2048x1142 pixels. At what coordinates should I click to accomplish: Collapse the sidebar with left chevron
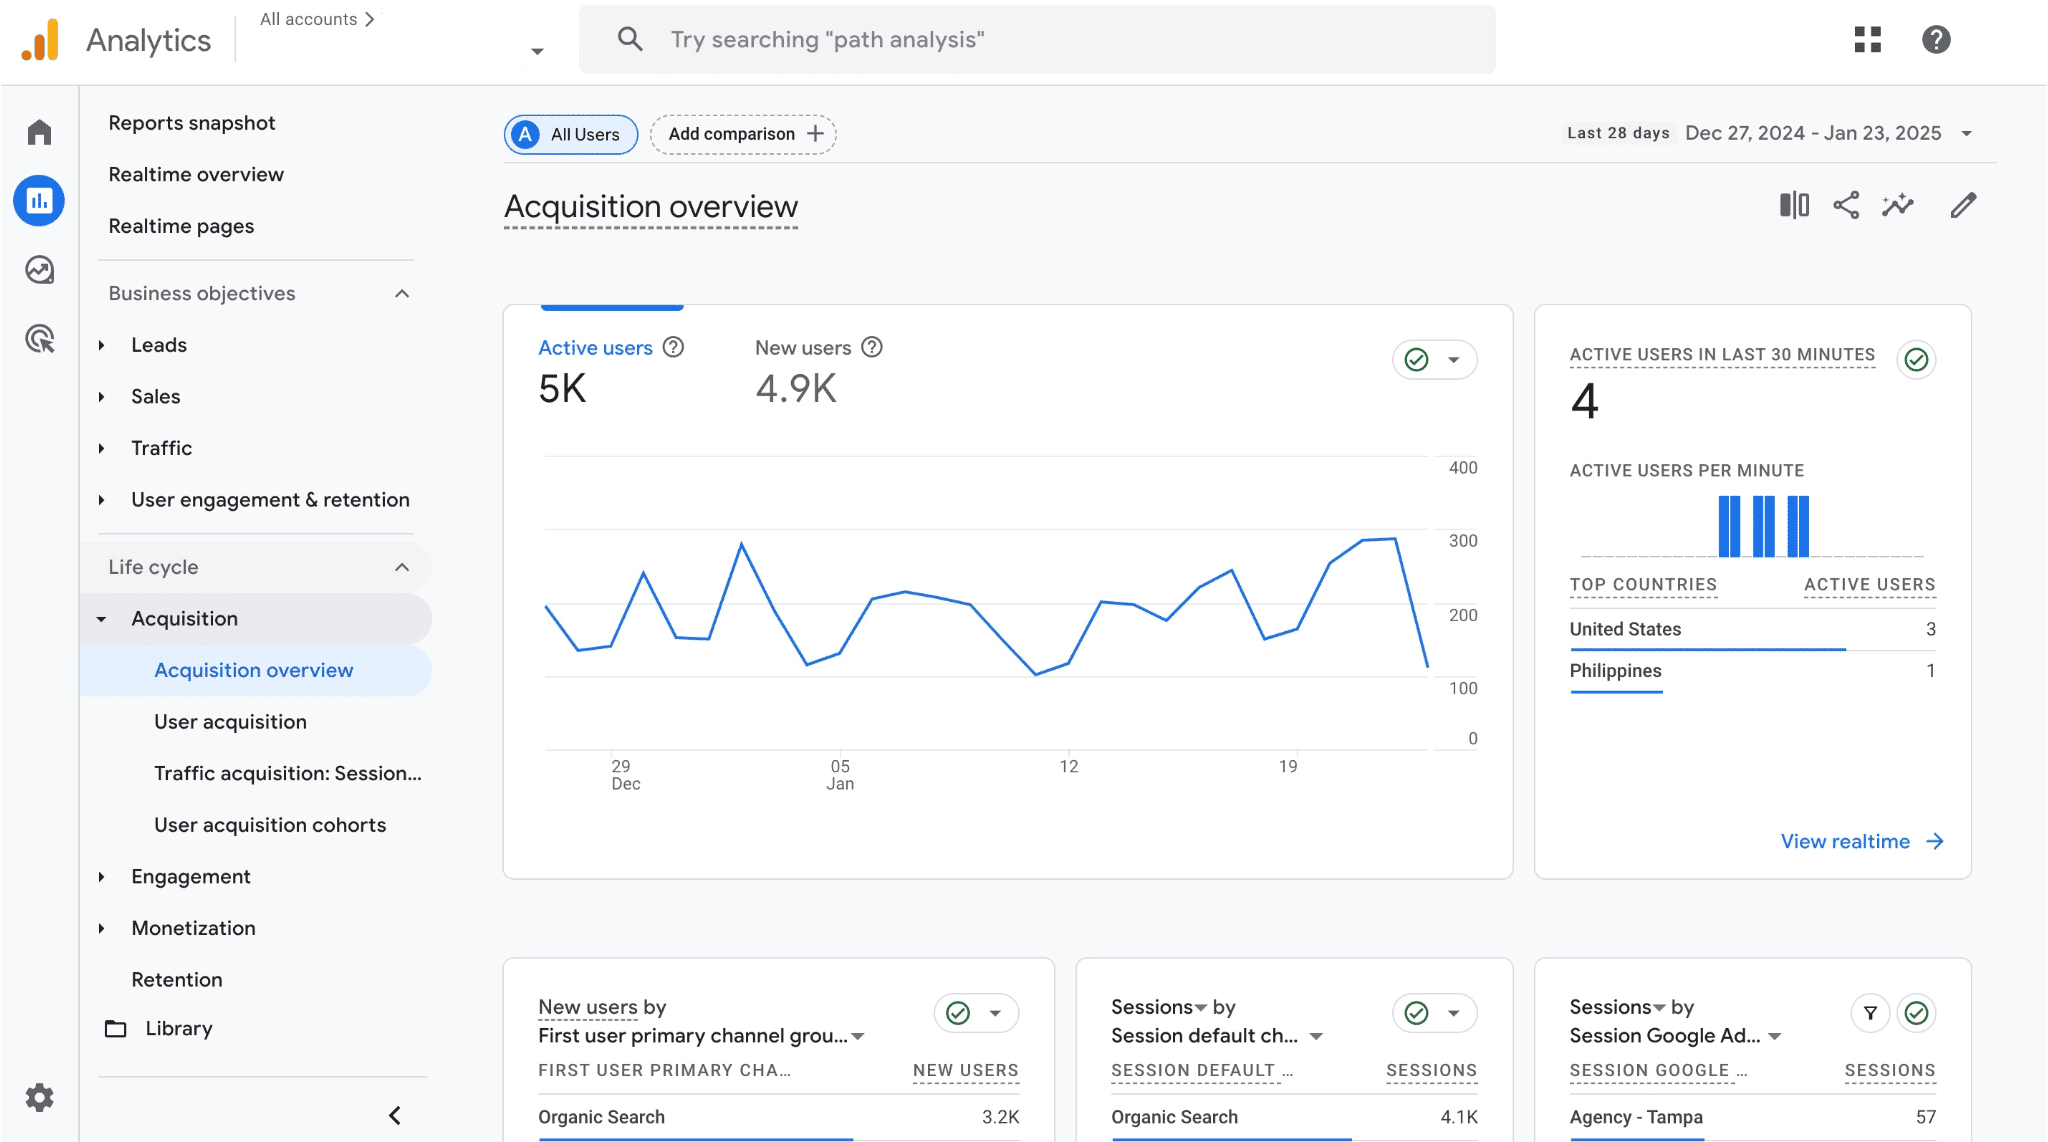coord(395,1115)
